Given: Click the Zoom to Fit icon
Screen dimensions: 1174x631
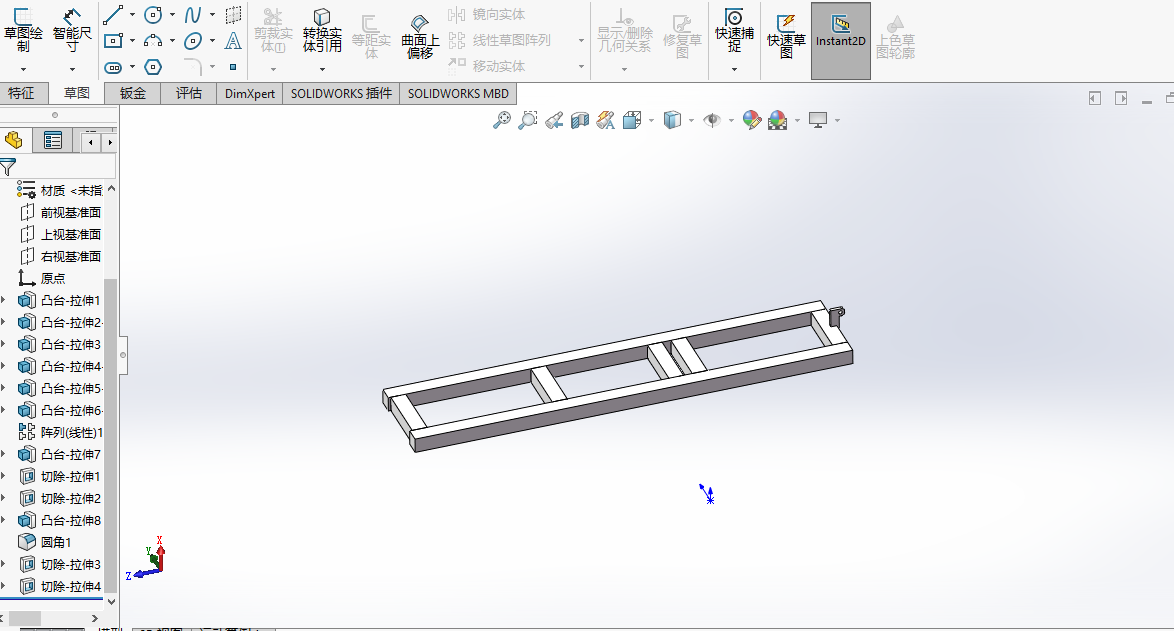Looking at the screenshot, I should click(x=502, y=120).
